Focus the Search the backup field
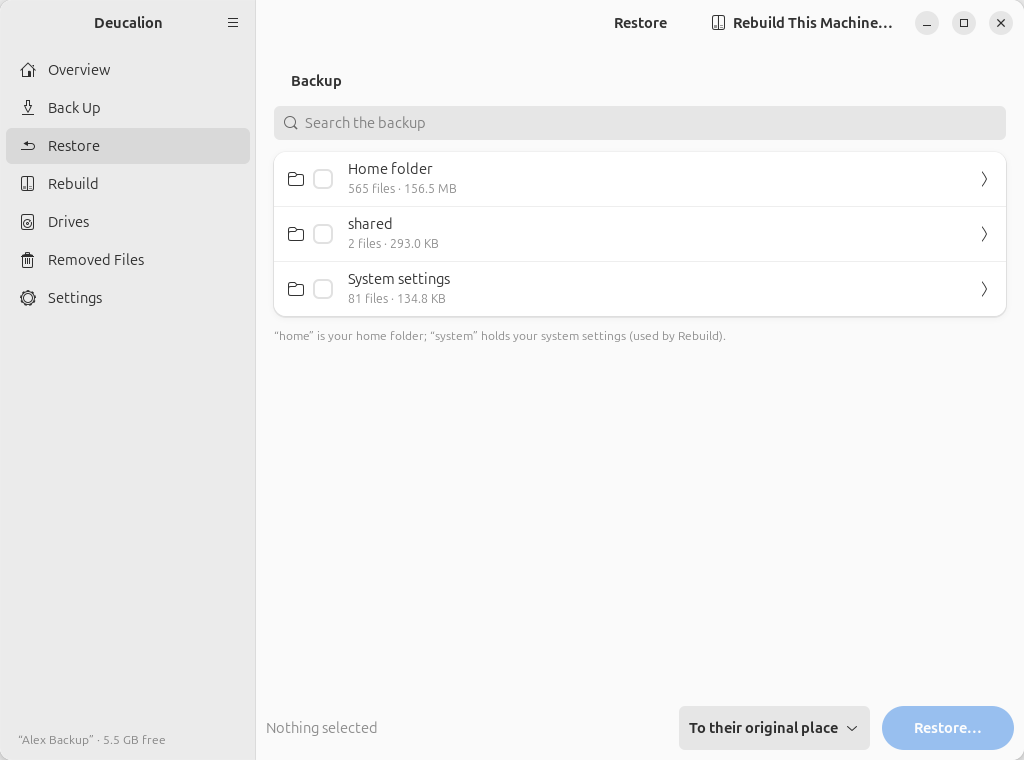This screenshot has width=1024, height=760. click(x=639, y=123)
